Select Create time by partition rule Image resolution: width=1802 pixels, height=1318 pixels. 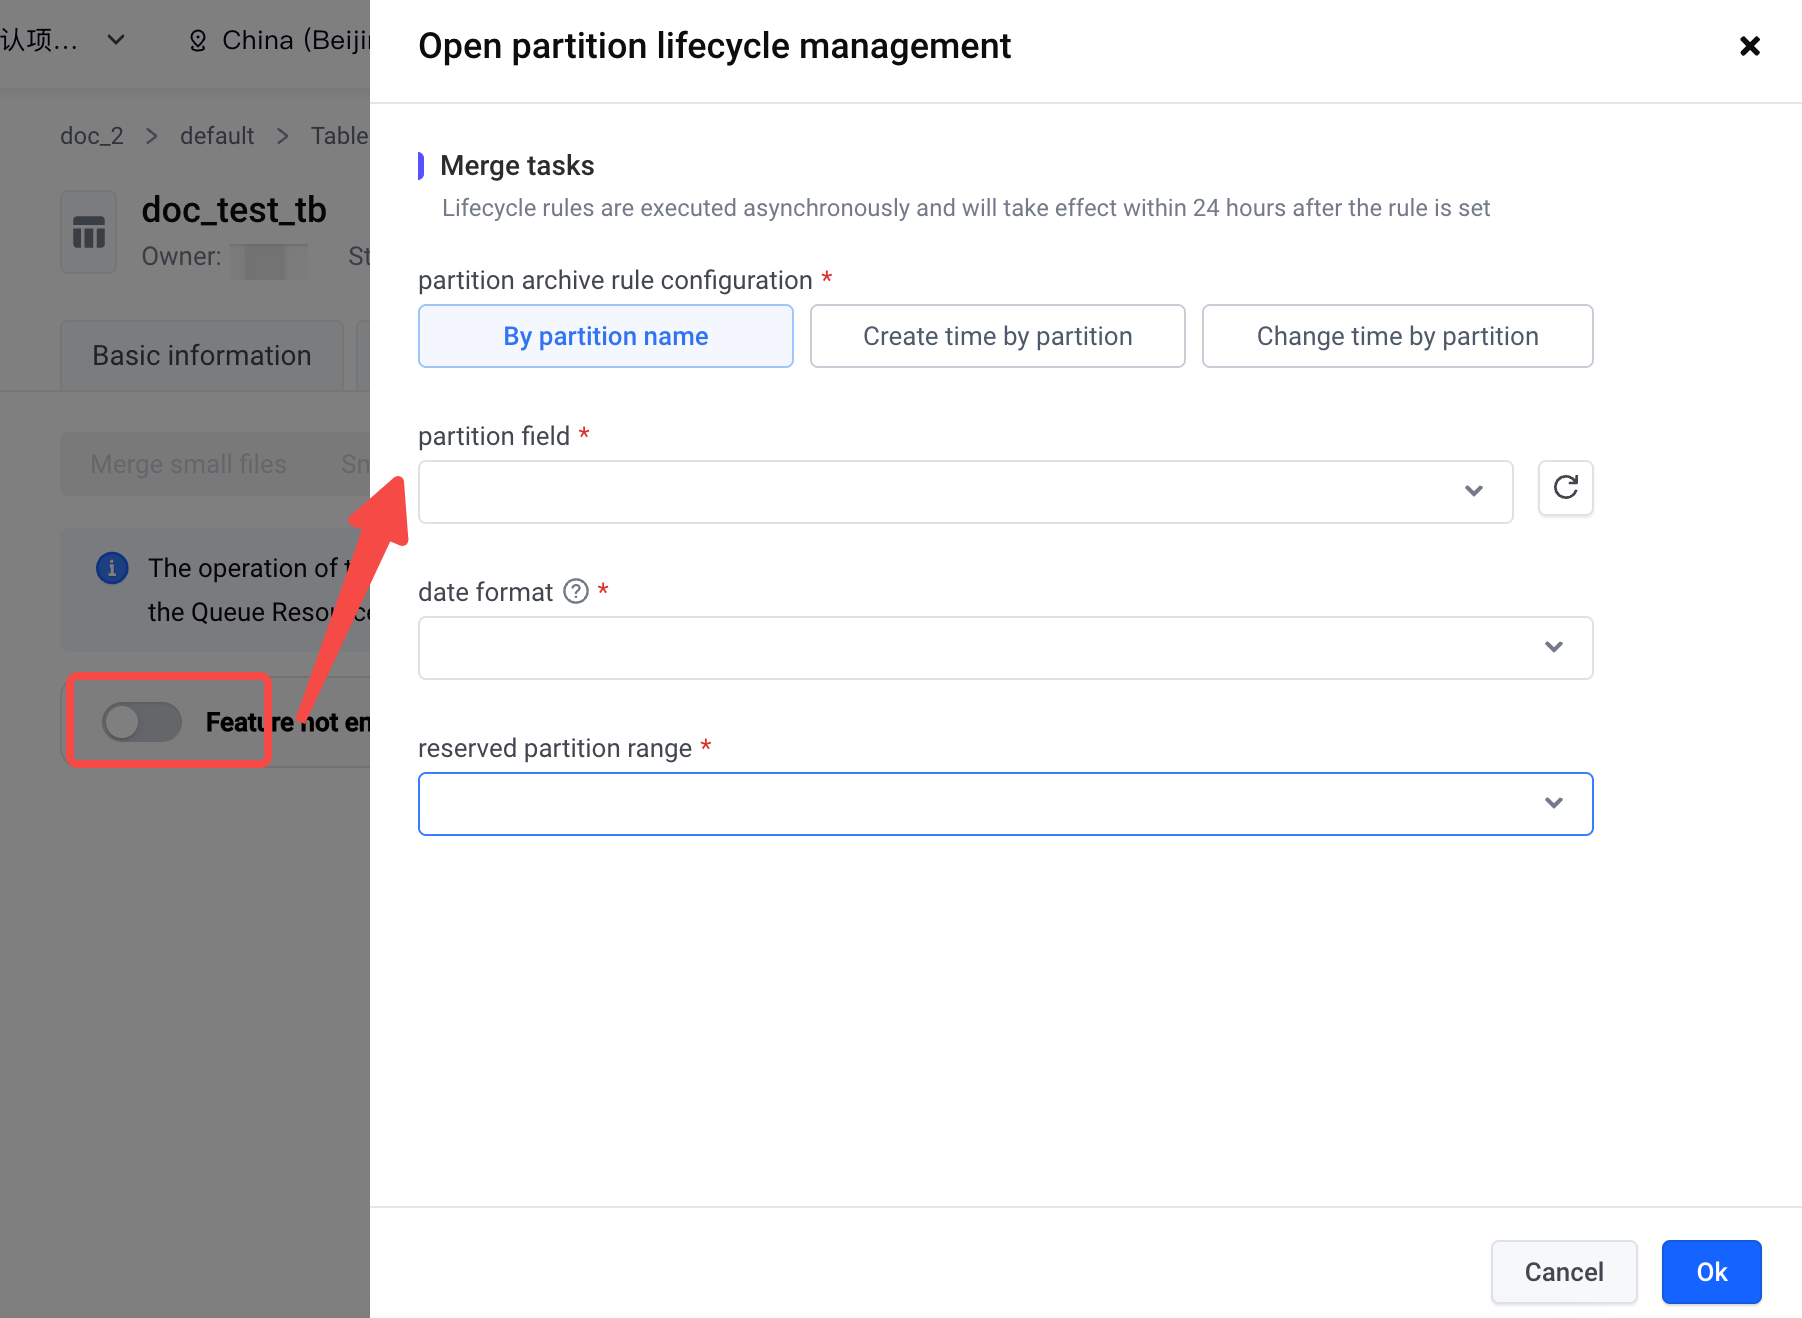997,336
